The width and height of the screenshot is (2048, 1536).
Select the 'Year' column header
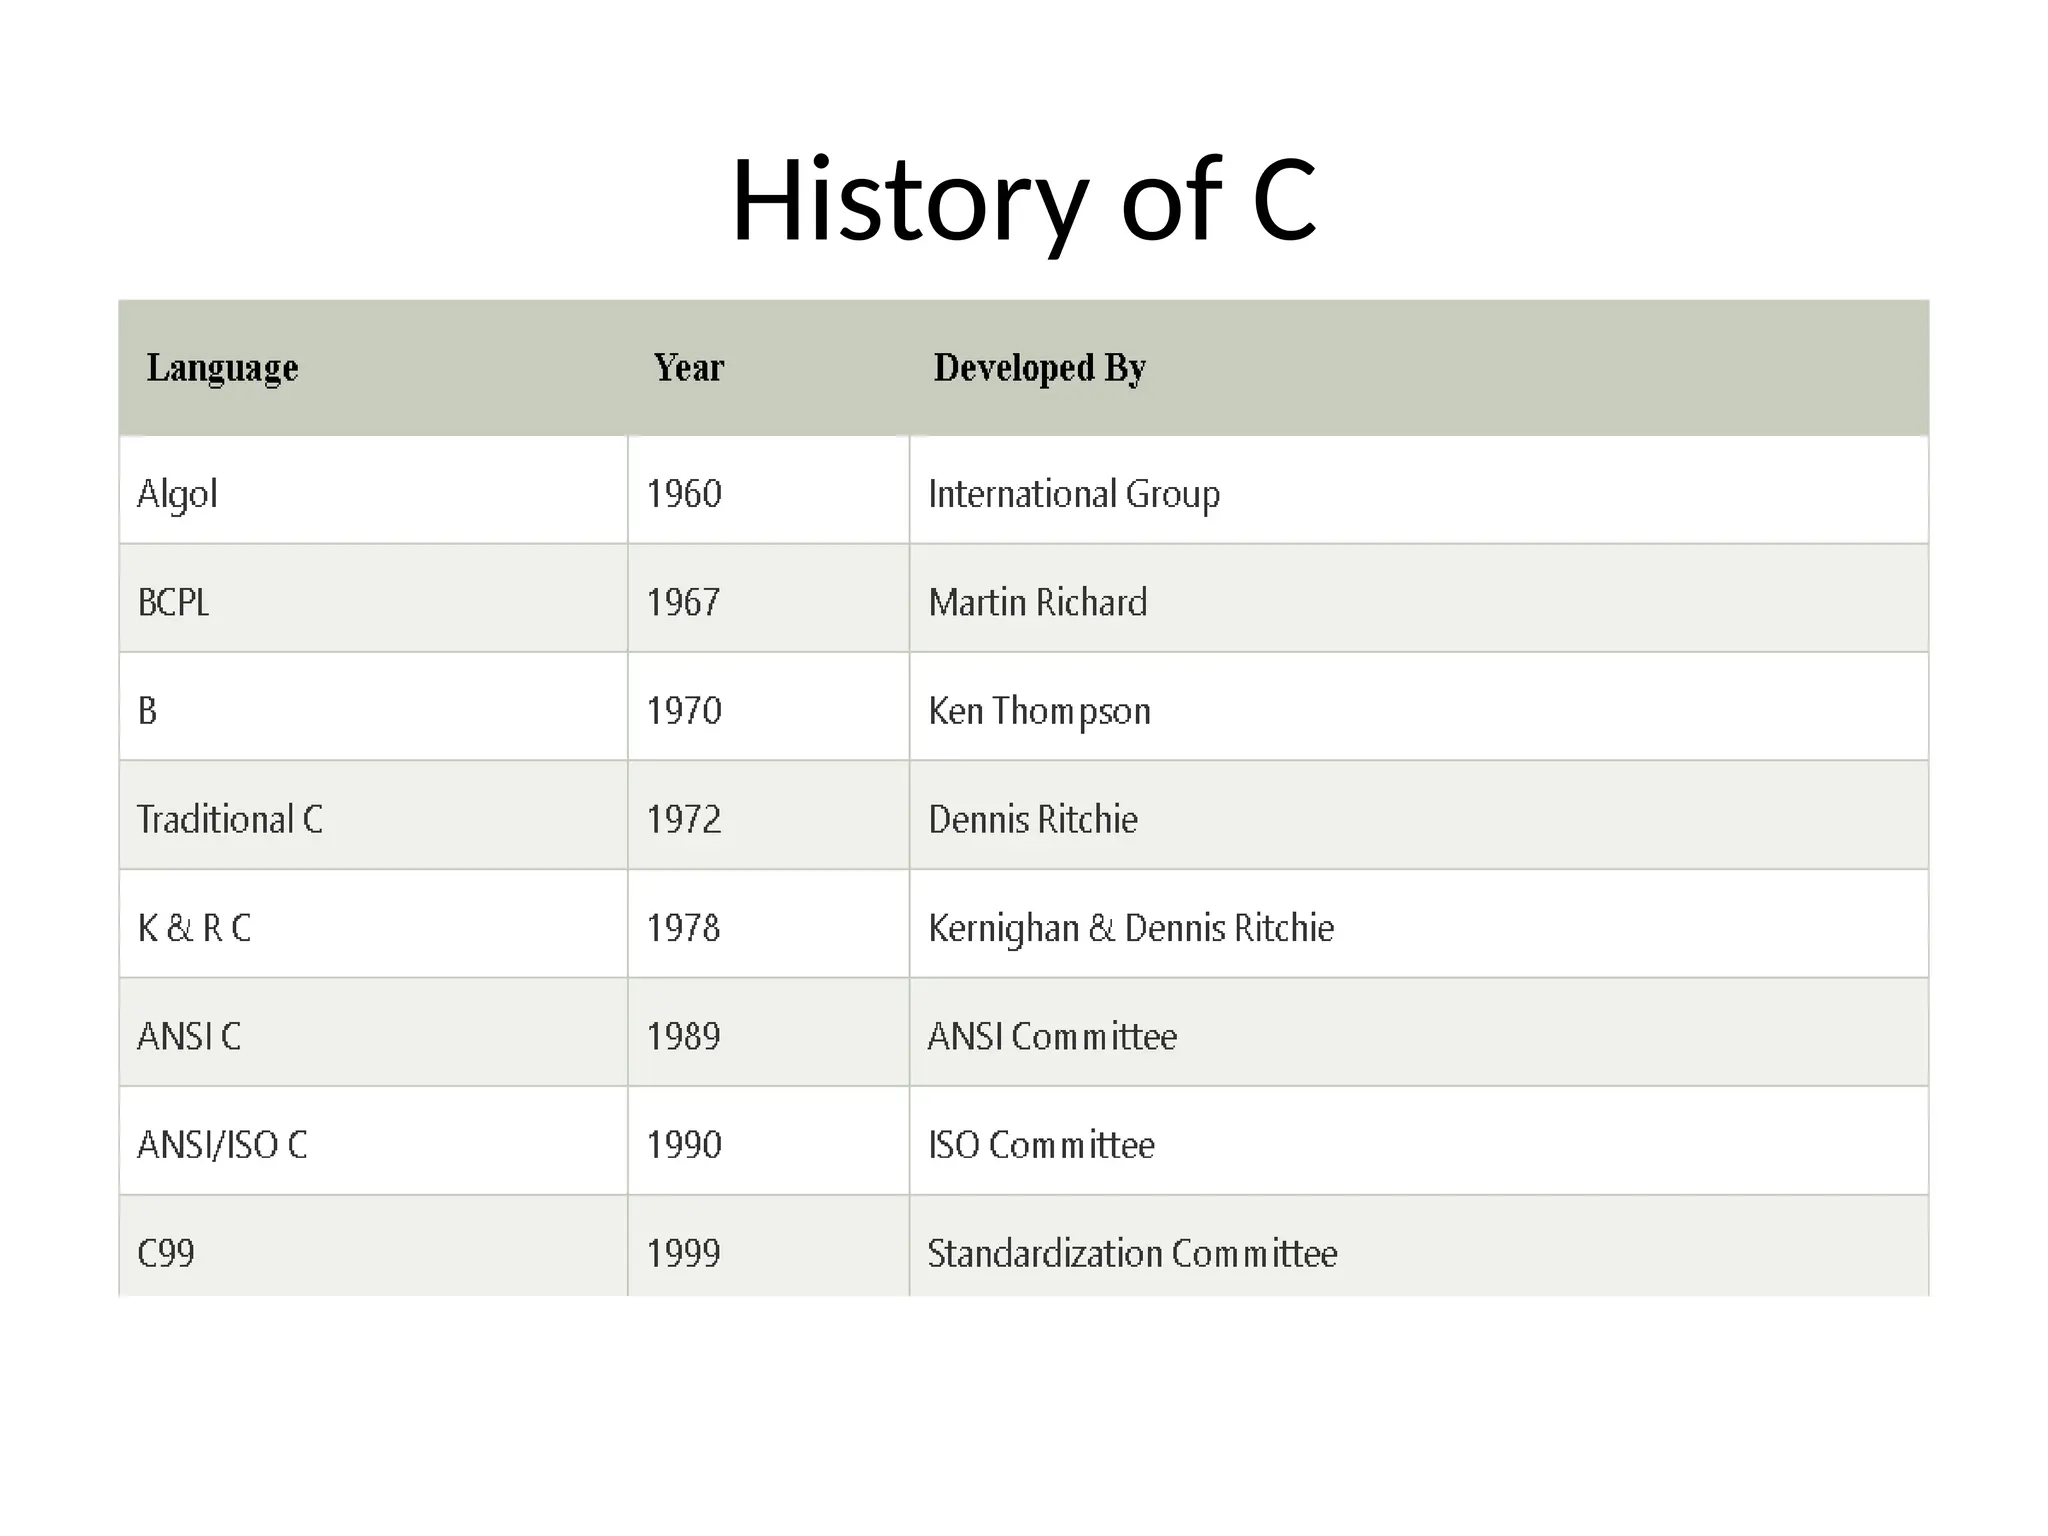(688, 368)
